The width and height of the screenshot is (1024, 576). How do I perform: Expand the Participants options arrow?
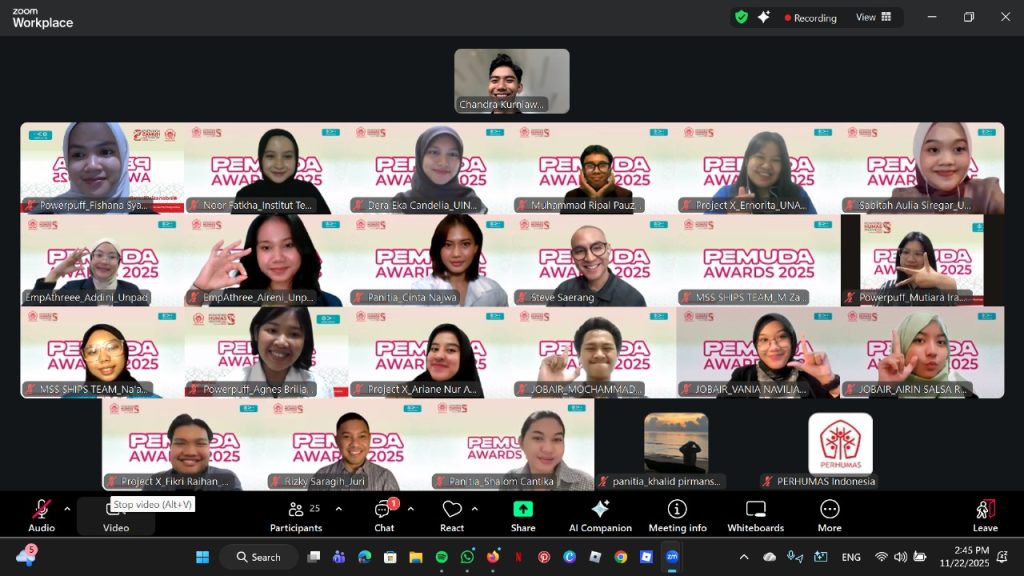338,508
